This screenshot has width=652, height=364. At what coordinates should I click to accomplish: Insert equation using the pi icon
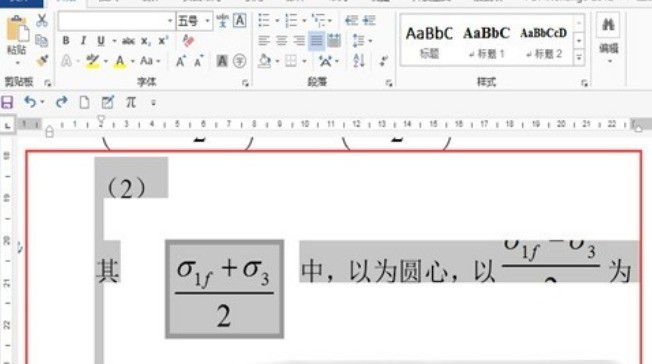[x=131, y=102]
